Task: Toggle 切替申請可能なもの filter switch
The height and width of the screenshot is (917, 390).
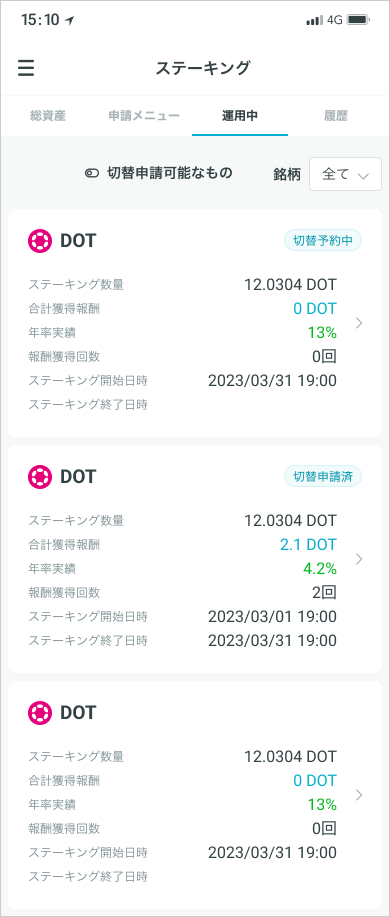Action: [92, 173]
